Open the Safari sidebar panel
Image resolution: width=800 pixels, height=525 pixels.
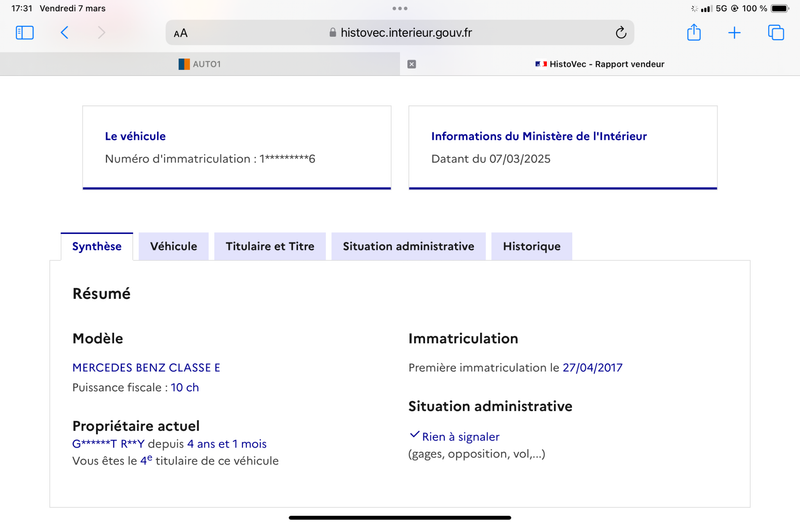point(24,33)
